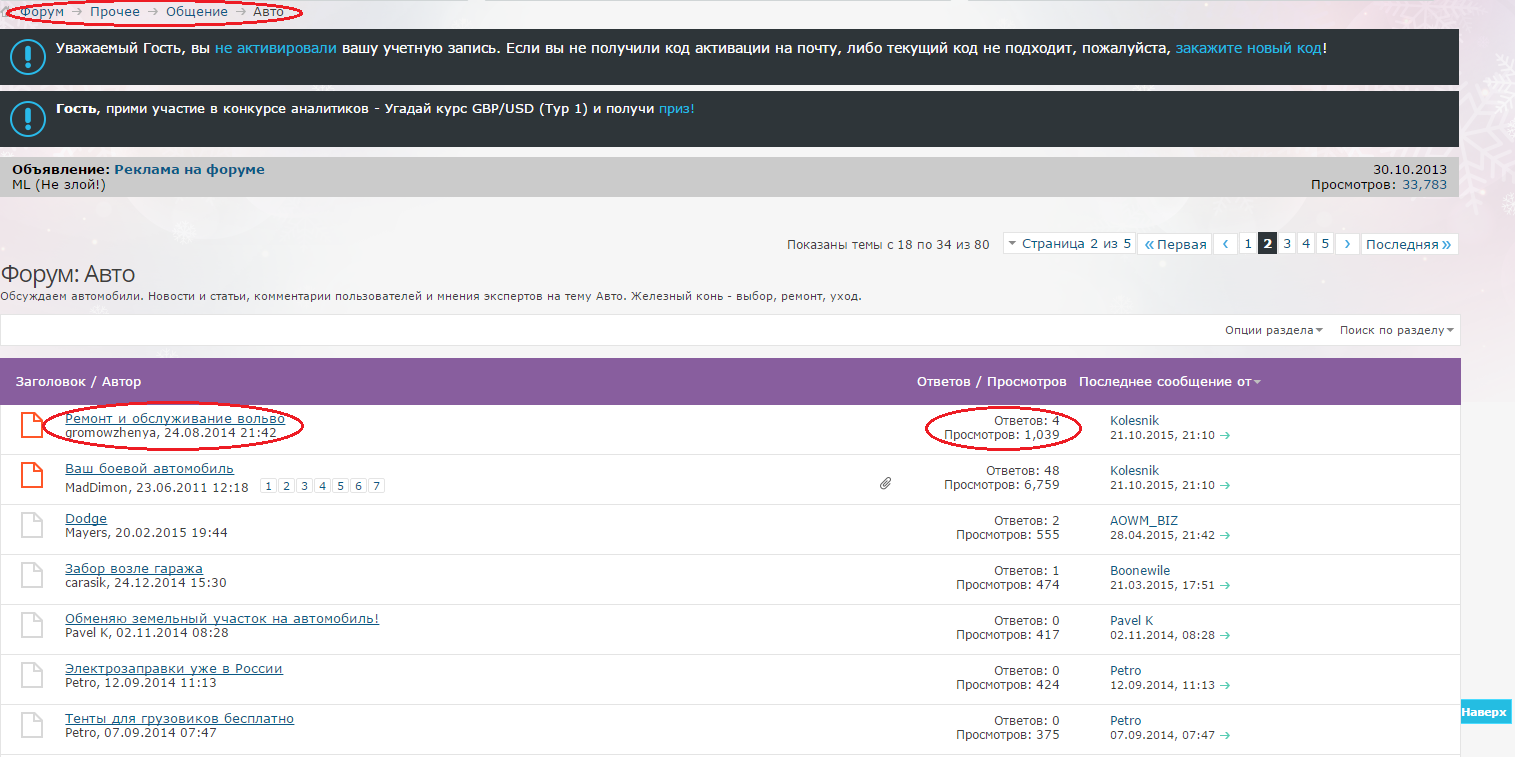Go to last post arrow in 'Ваш боевой автомобиль' row
Screen dimensions: 1515x757
tap(1225, 486)
